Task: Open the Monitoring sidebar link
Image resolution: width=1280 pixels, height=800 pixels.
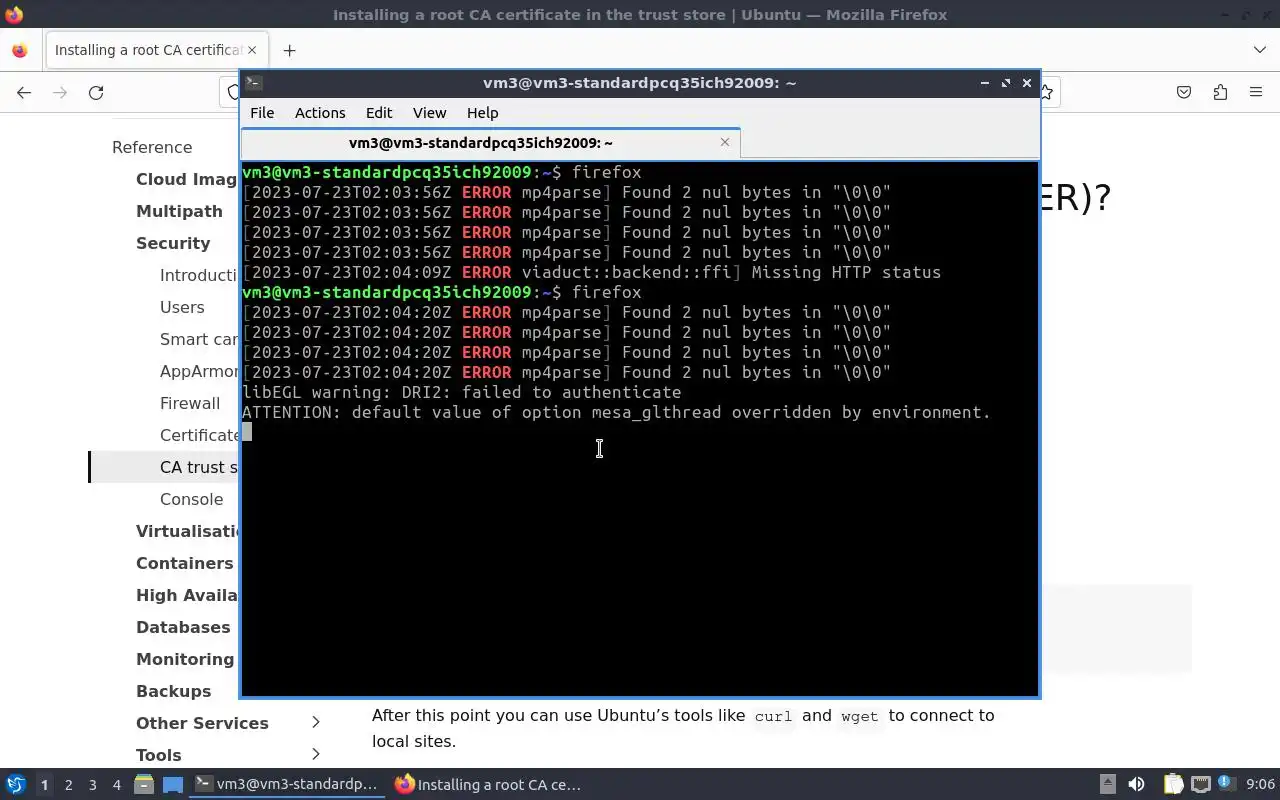Action: tap(185, 659)
